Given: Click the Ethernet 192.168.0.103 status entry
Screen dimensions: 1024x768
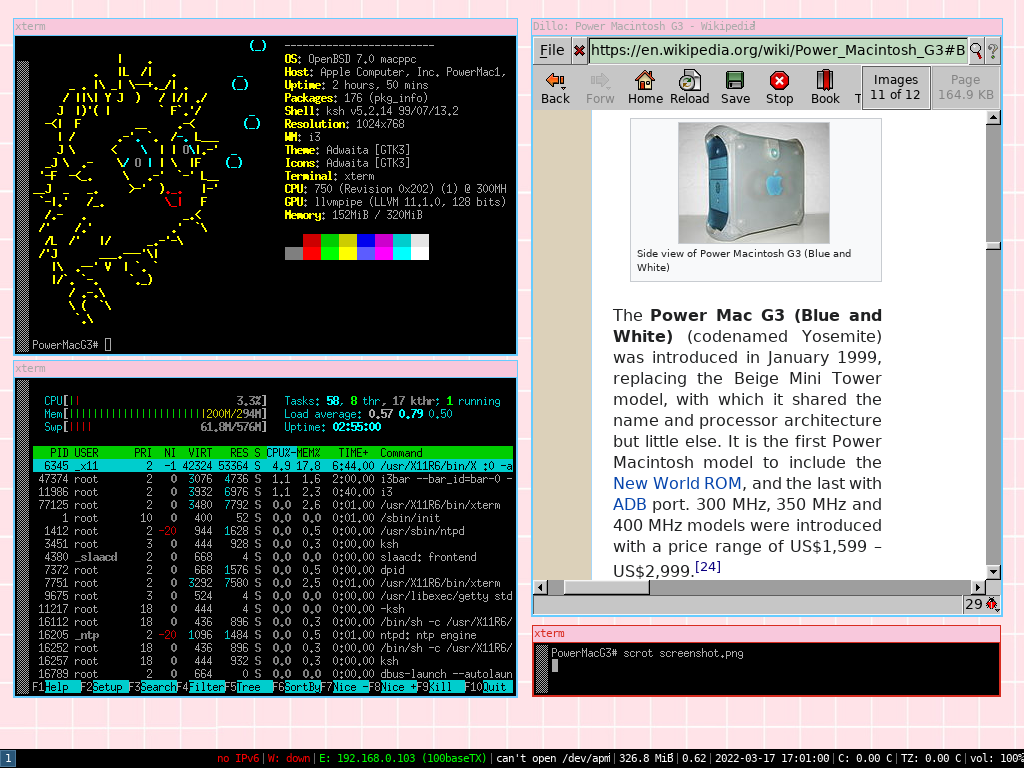Looking at the screenshot, I should tap(402, 758).
